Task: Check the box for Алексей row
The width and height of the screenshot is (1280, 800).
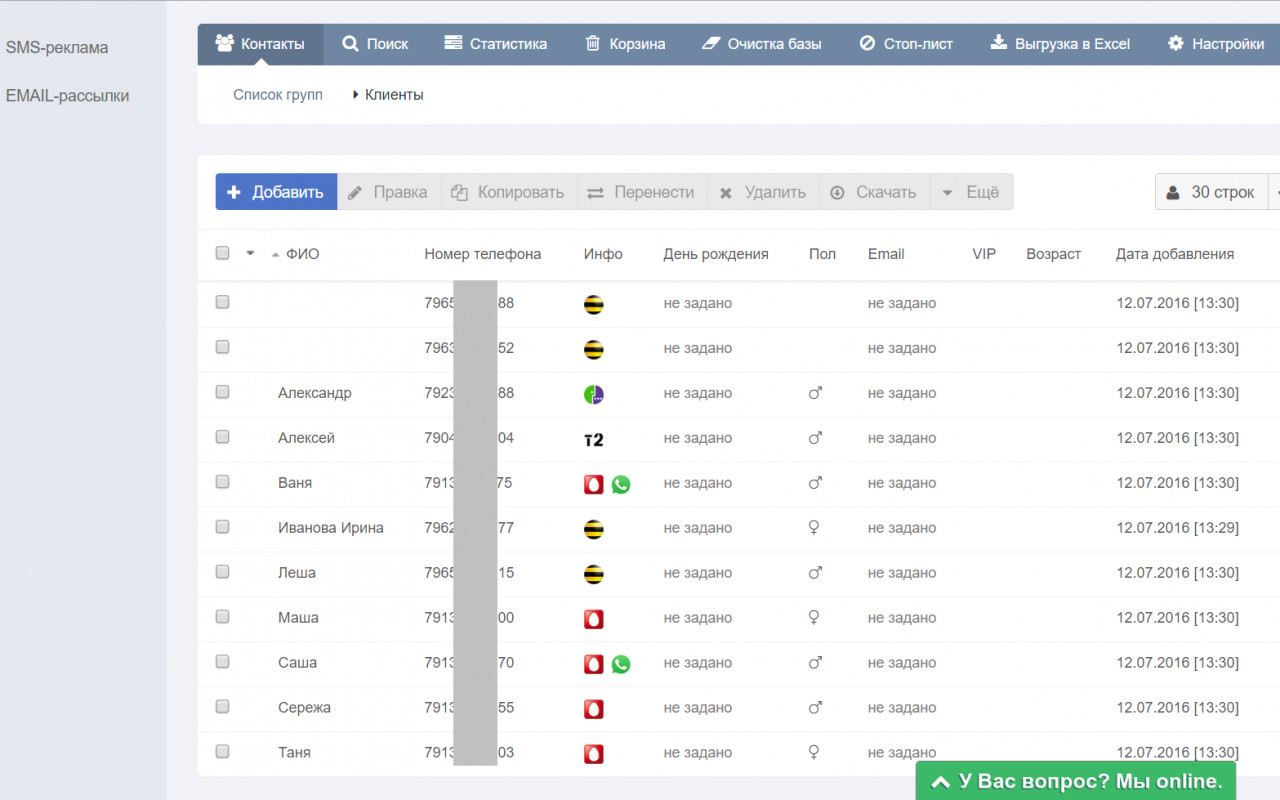Action: 222,437
